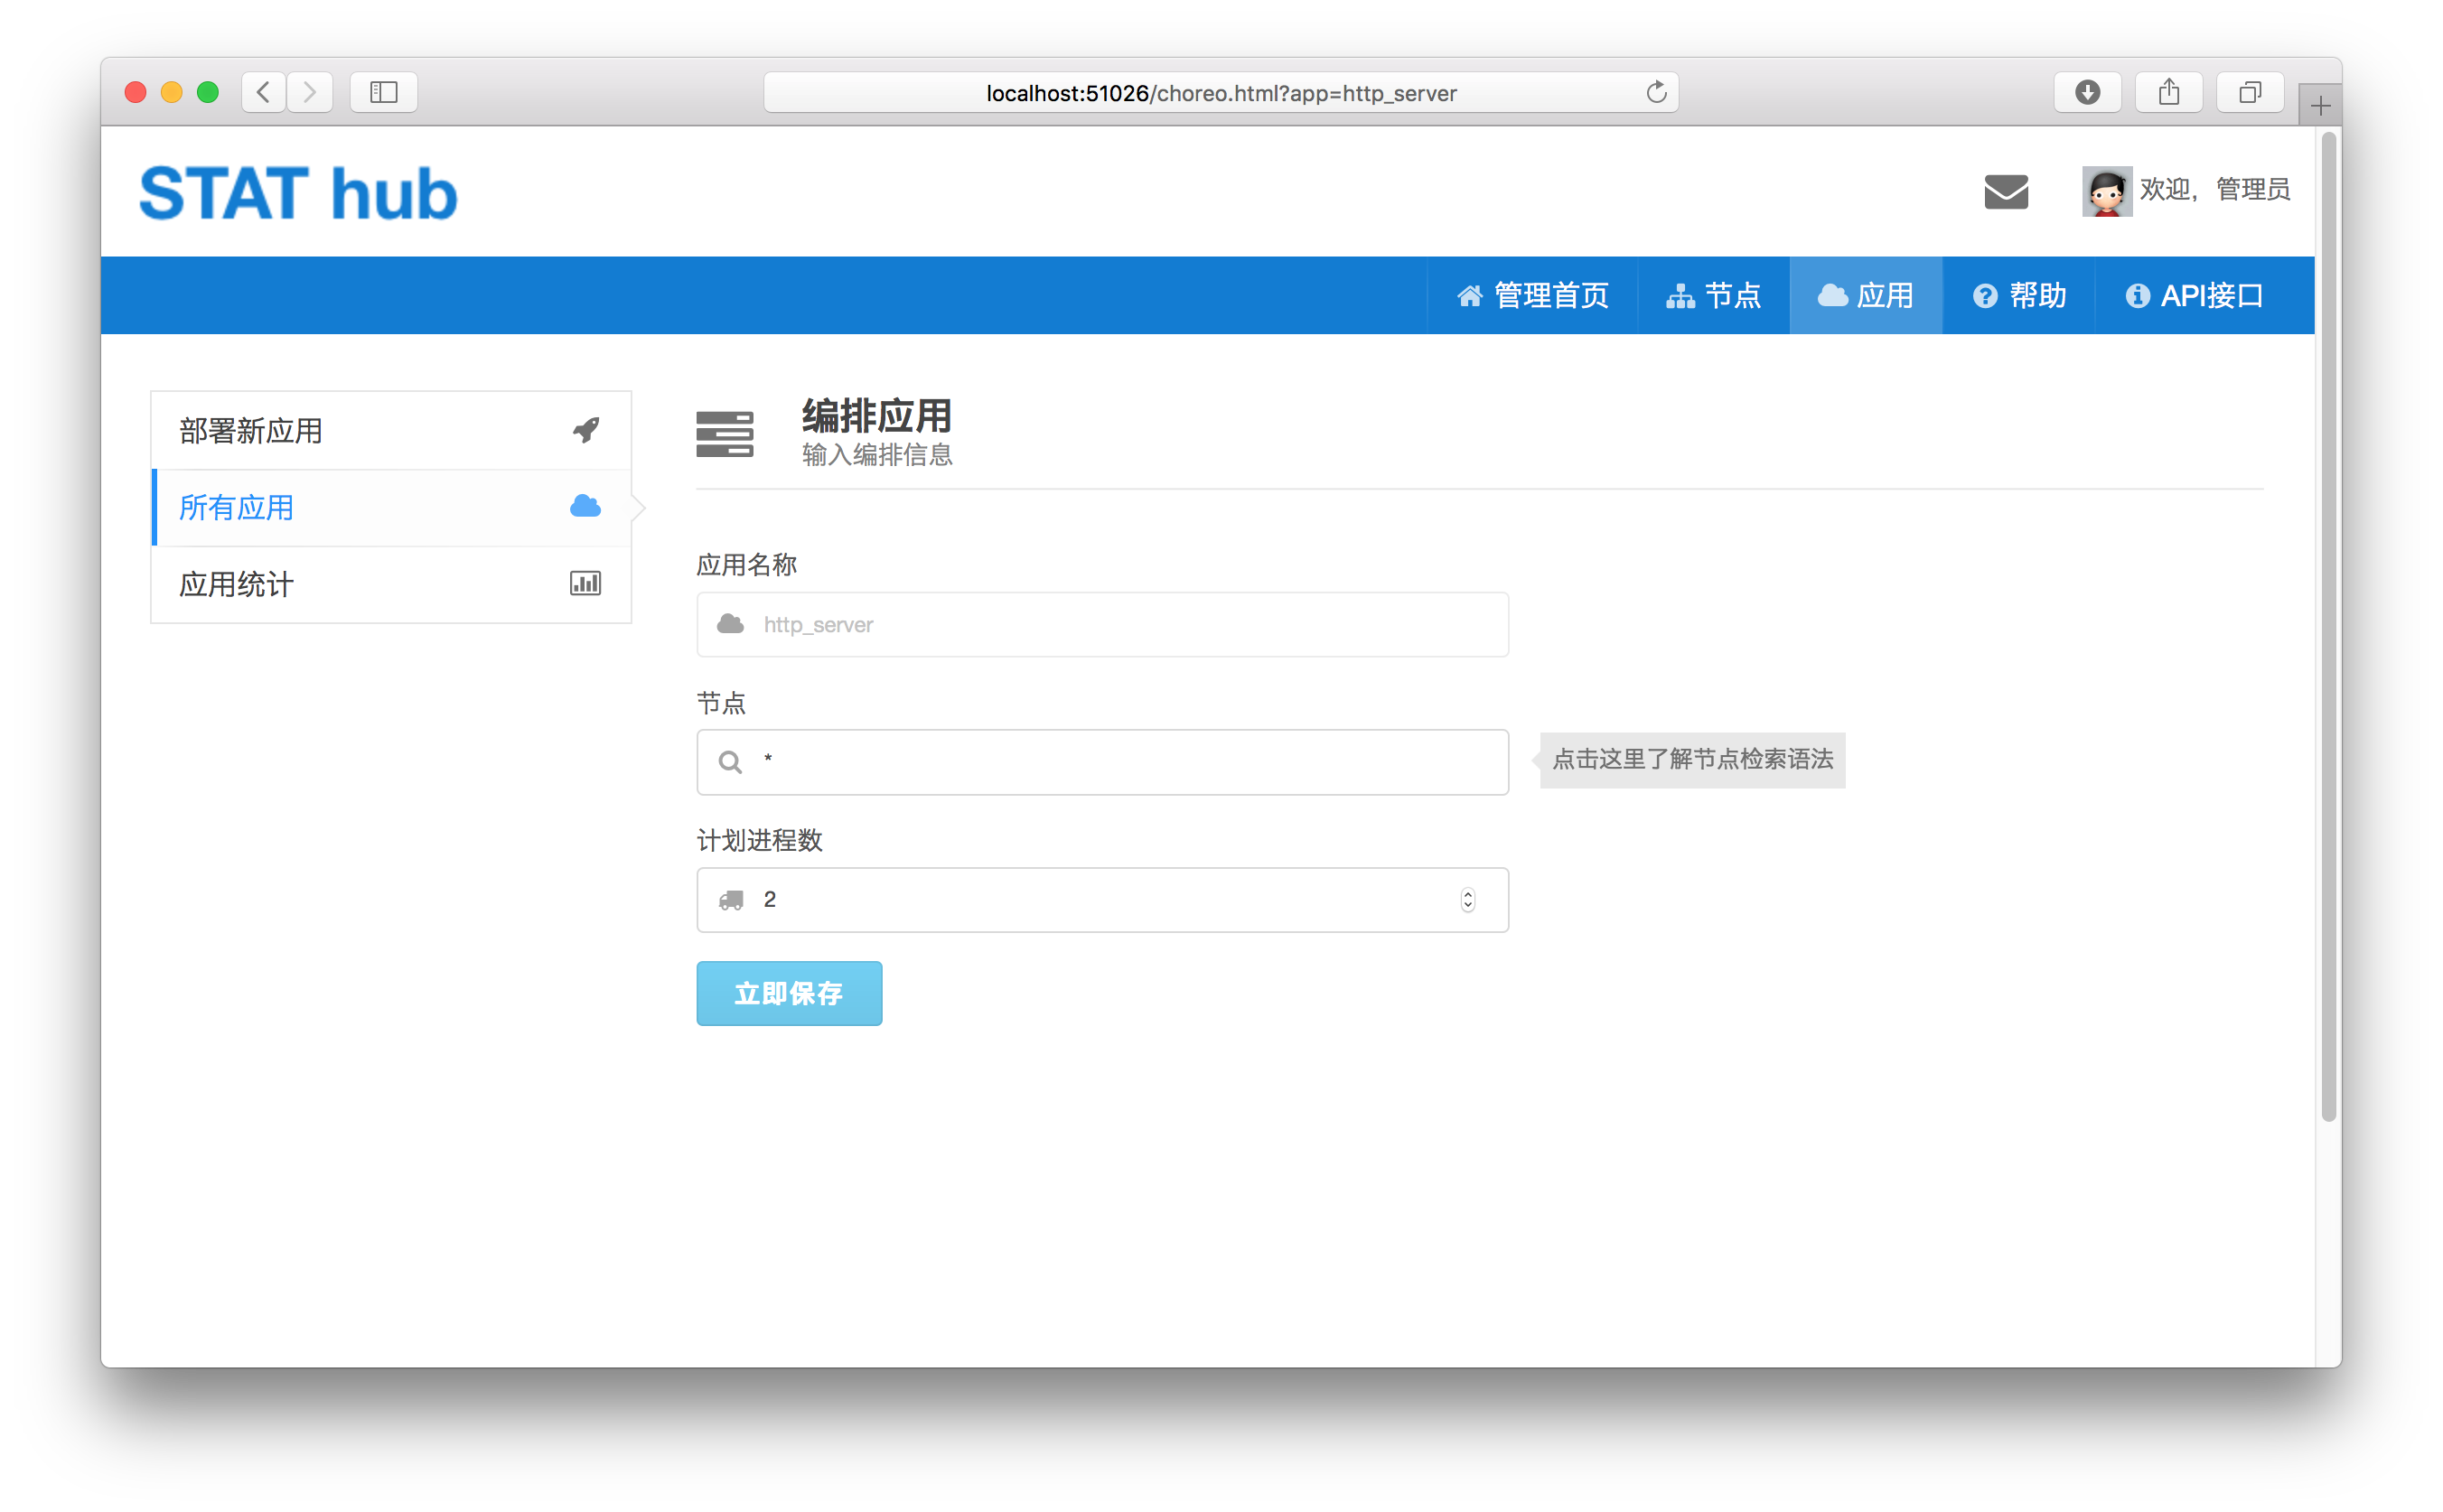Click inside the http_server application name field
The image size is (2443, 1512).
coord(1100,624)
